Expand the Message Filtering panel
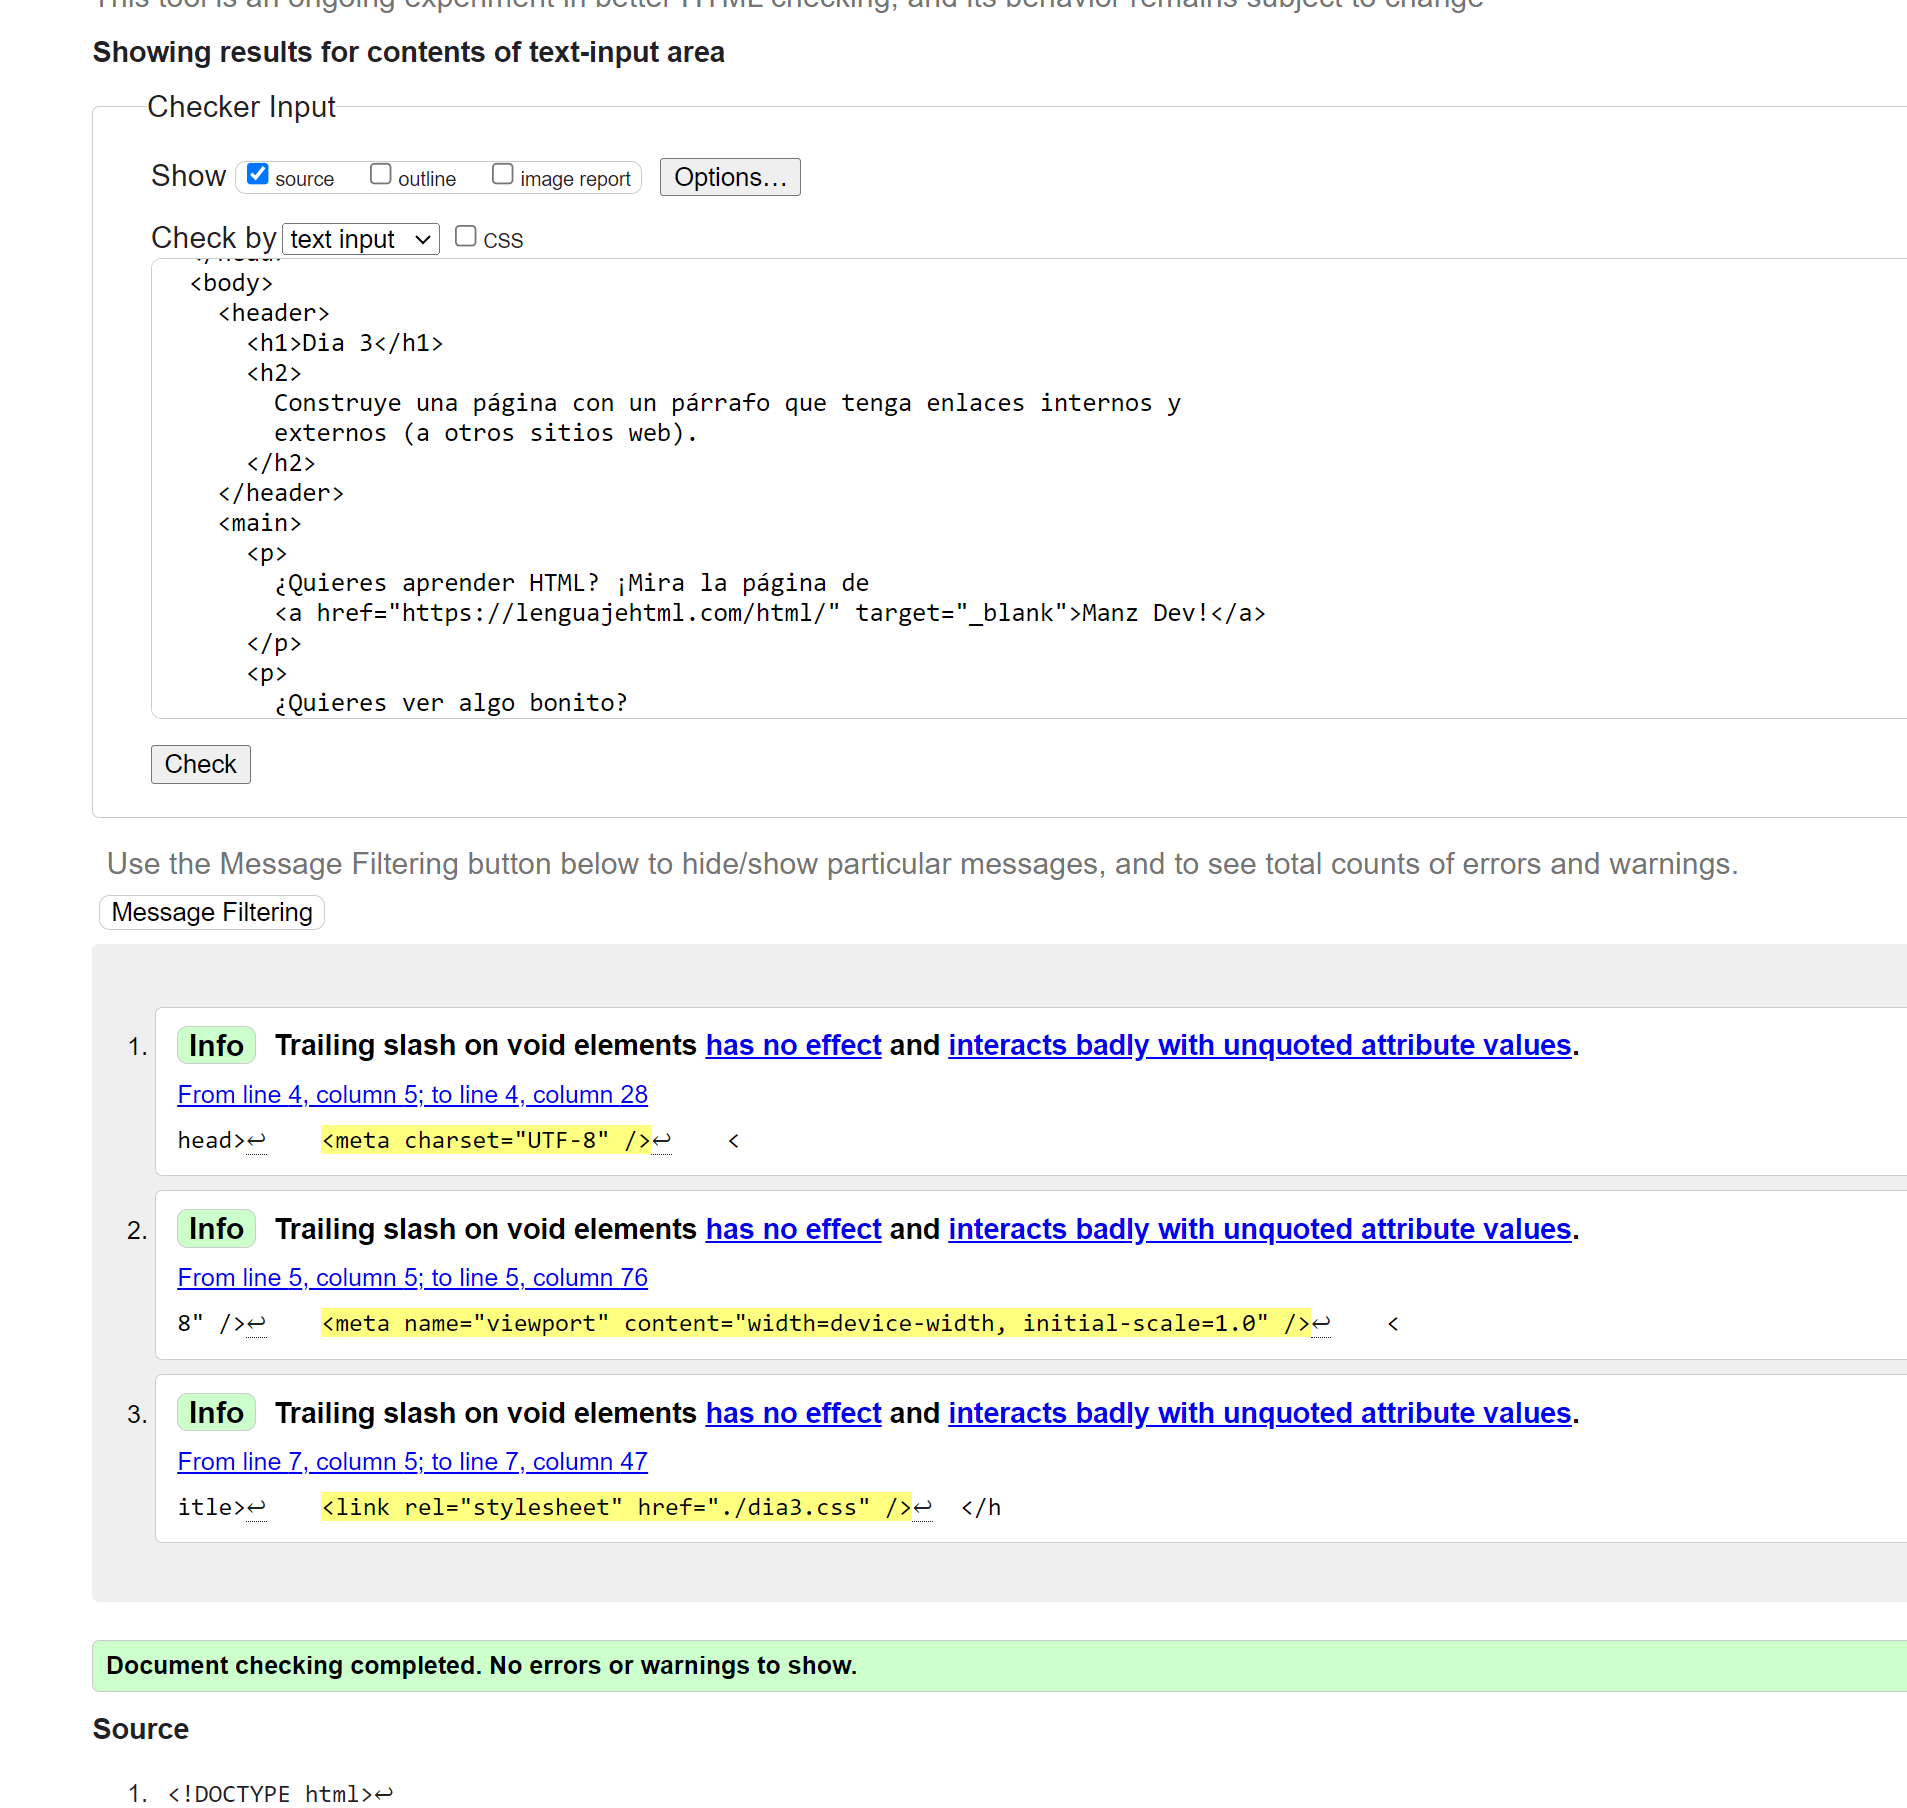This screenshot has width=1907, height=1808. (212, 913)
